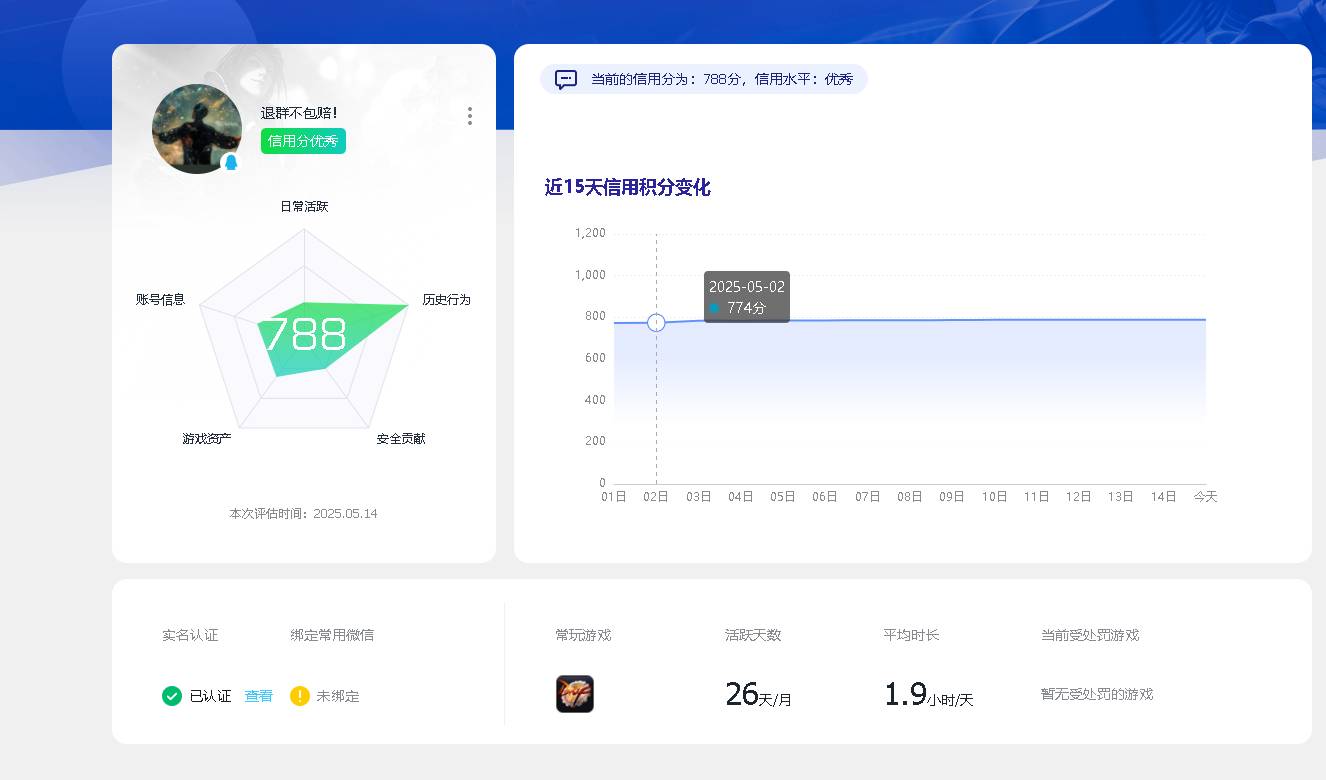Click the DNF game icon under 常玩游戏
Image resolution: width=1326 pixels, height=780 pixels.
573,693
